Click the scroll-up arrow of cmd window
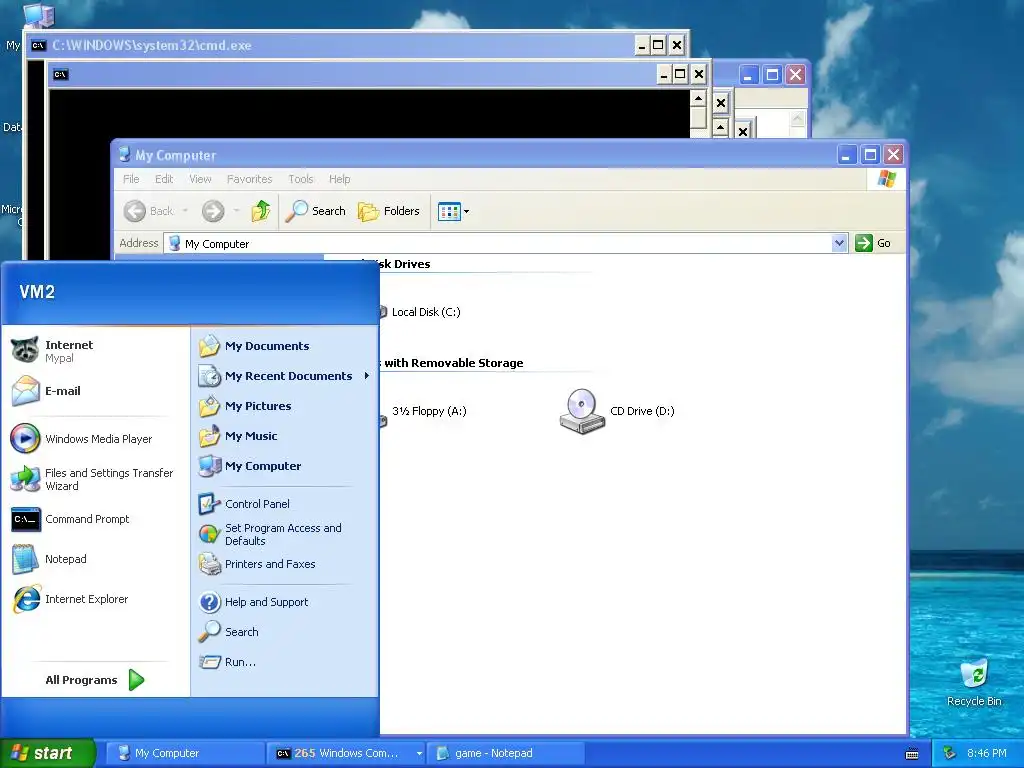 [698, 98]
